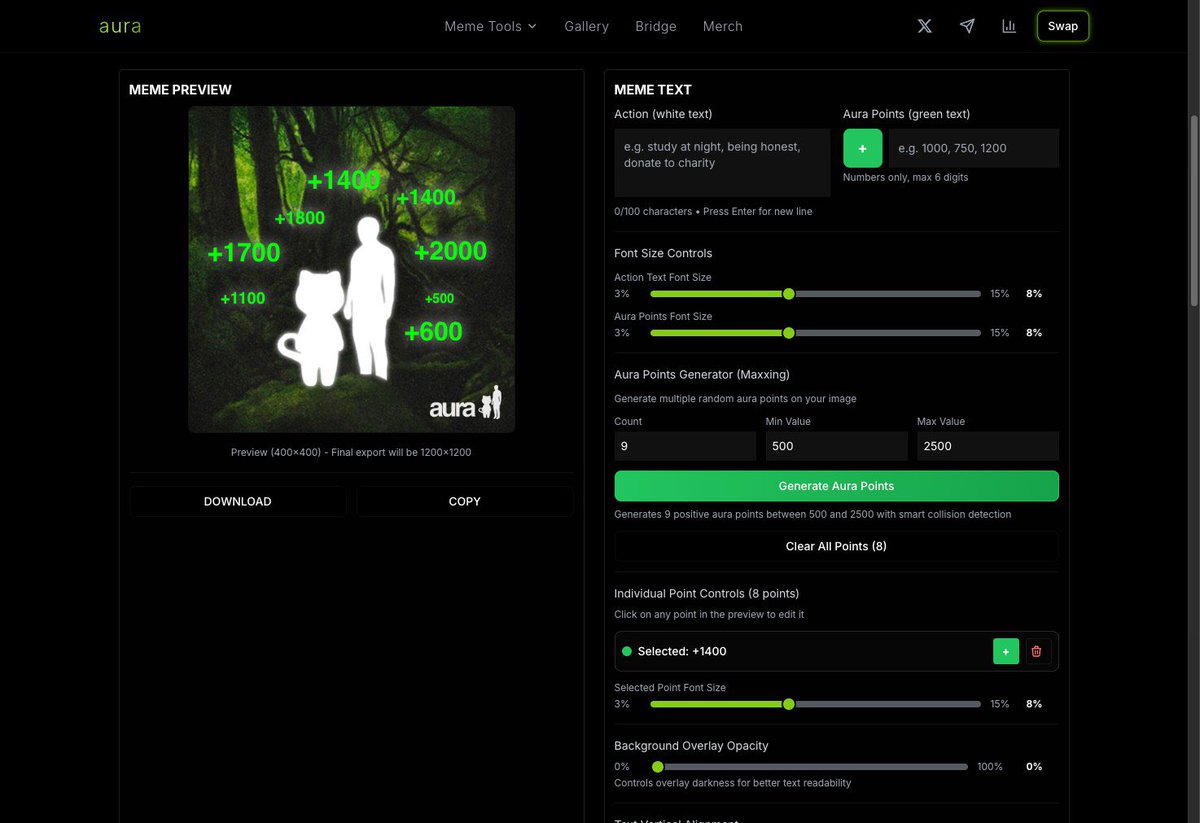Select the +1100 point in preview
1200x823 pixels.
point(243,298)
